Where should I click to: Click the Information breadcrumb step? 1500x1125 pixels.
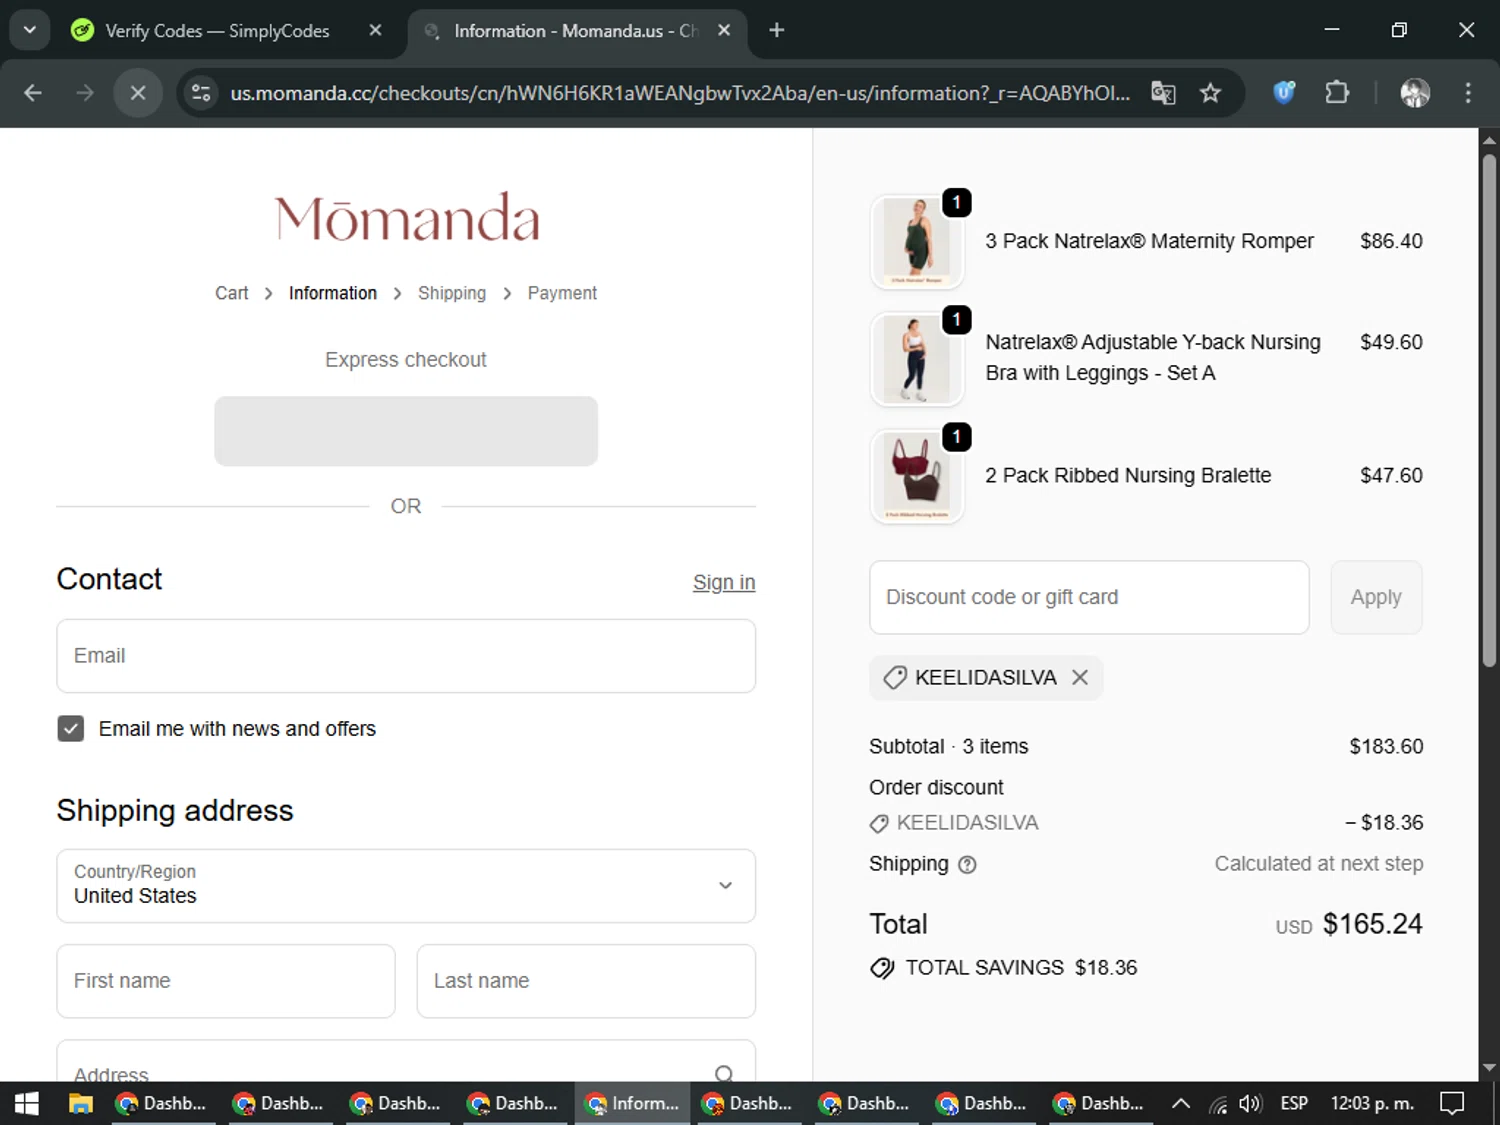[x=333, y=293]
